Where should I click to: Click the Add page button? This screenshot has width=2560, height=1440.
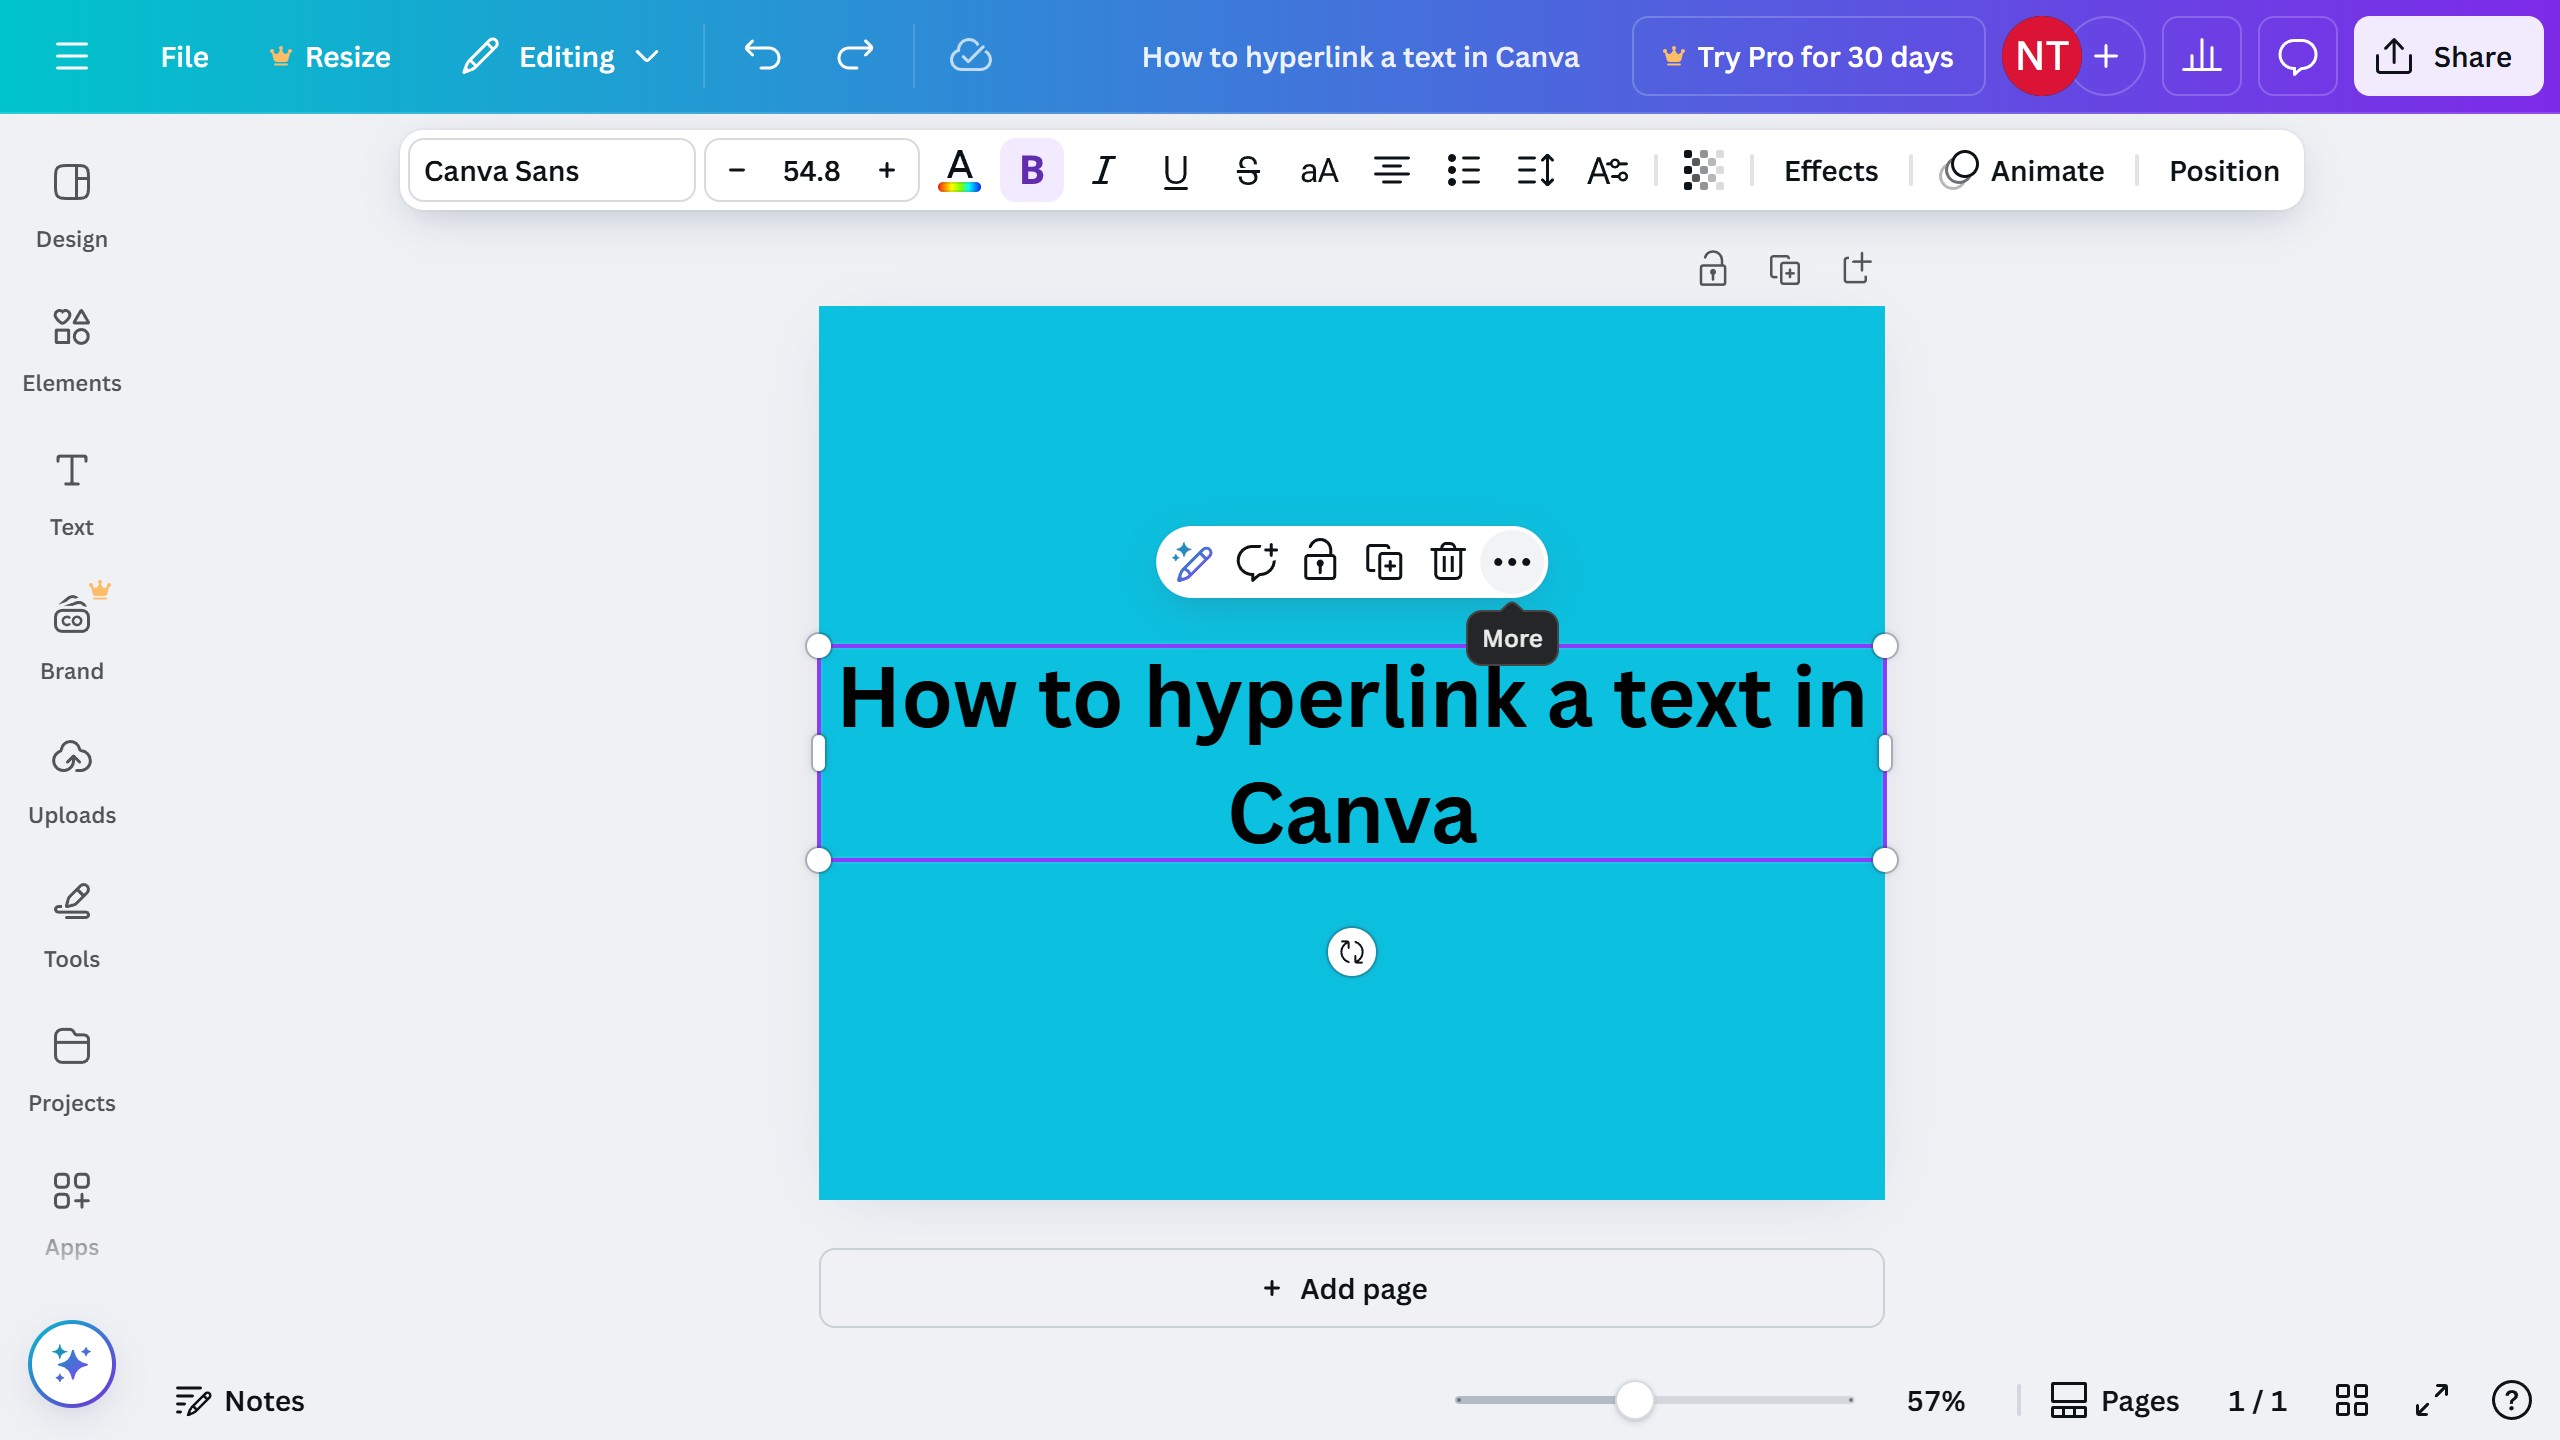coord(1351,1288)
